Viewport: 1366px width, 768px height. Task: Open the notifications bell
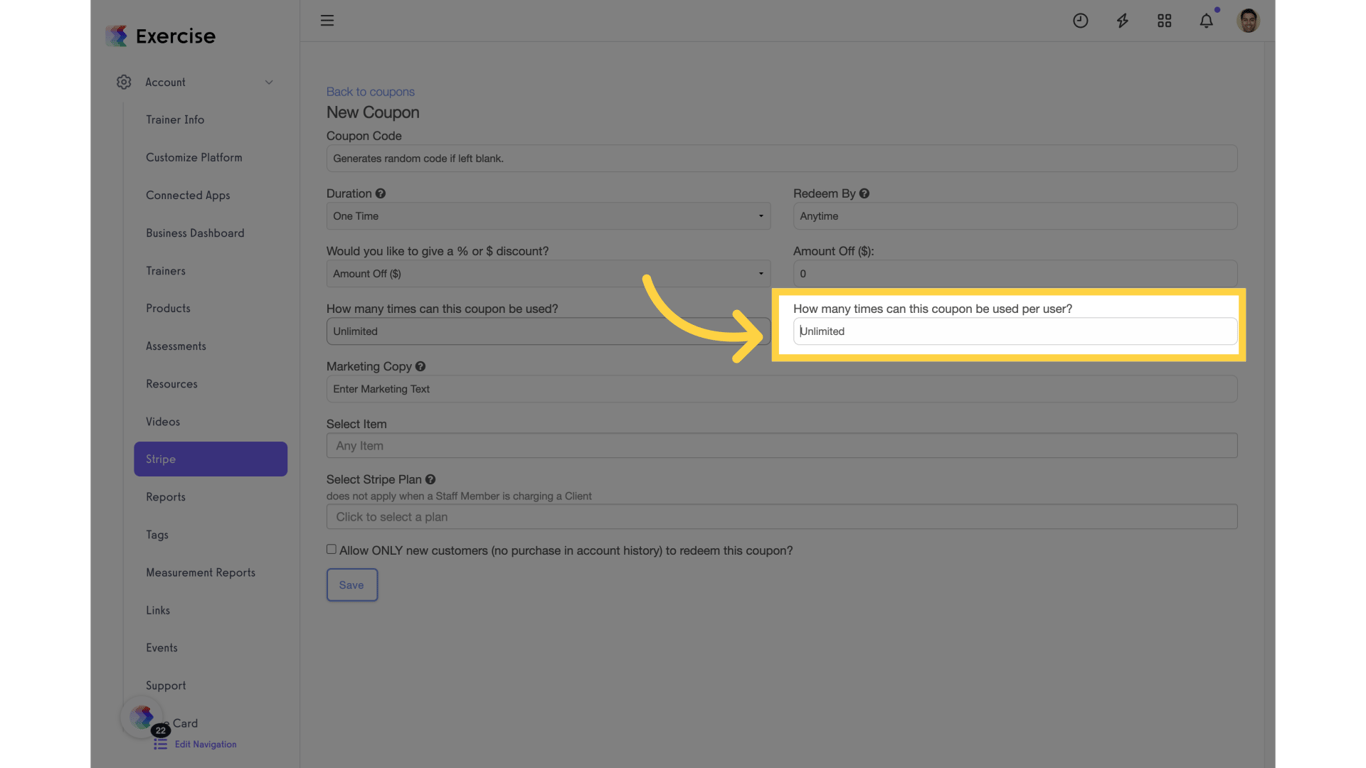coord(1206,20)
